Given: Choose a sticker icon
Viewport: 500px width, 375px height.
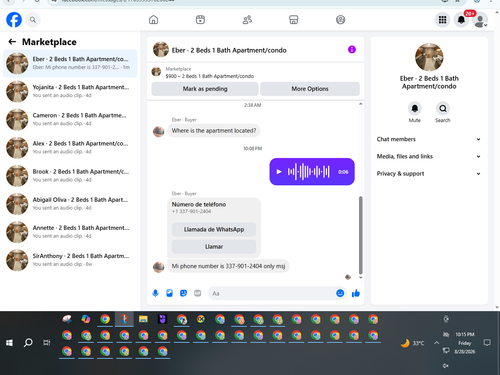Looking at the screenshot, I should tap(183, 293).
